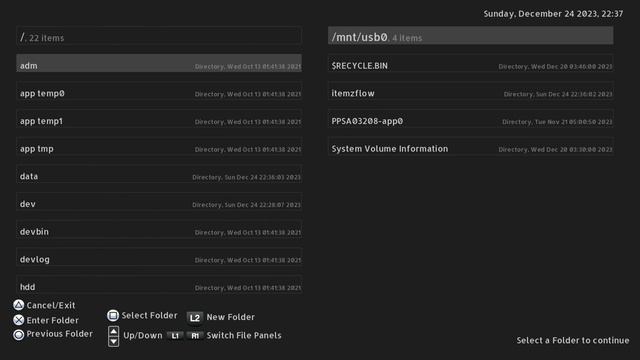The height and width of the screenshot is (360, 640).
Task: Click the Up/Down label
Action: pyautogui.click(x=143, y=336)
